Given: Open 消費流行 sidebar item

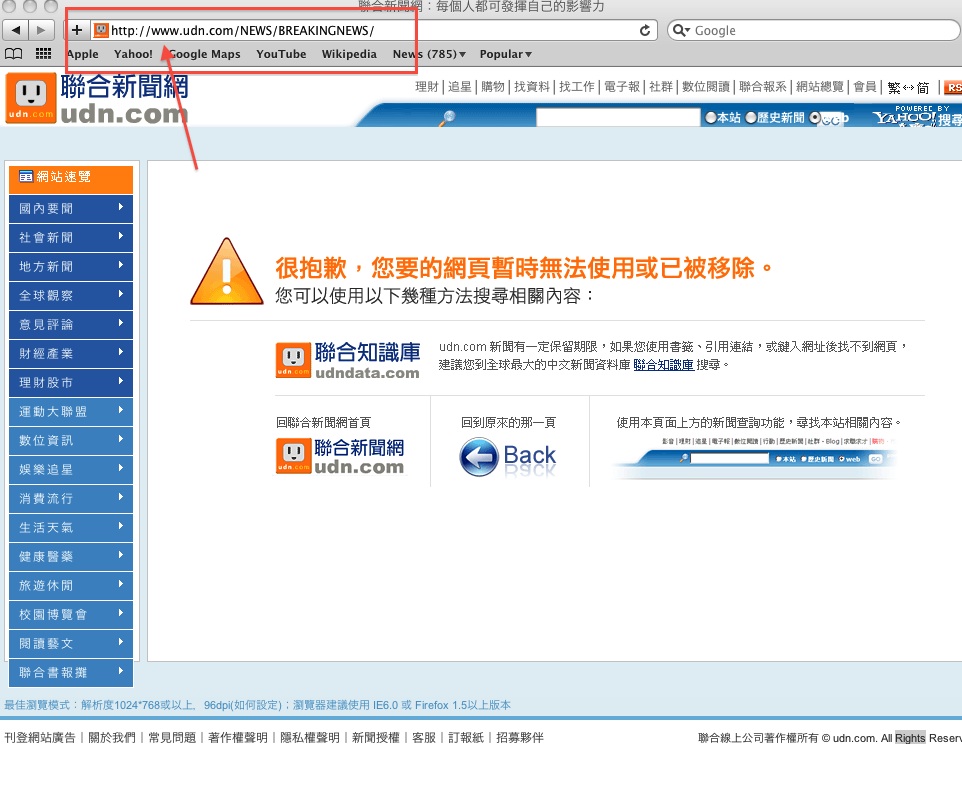Looking at the screenshot, I should 71,499.
